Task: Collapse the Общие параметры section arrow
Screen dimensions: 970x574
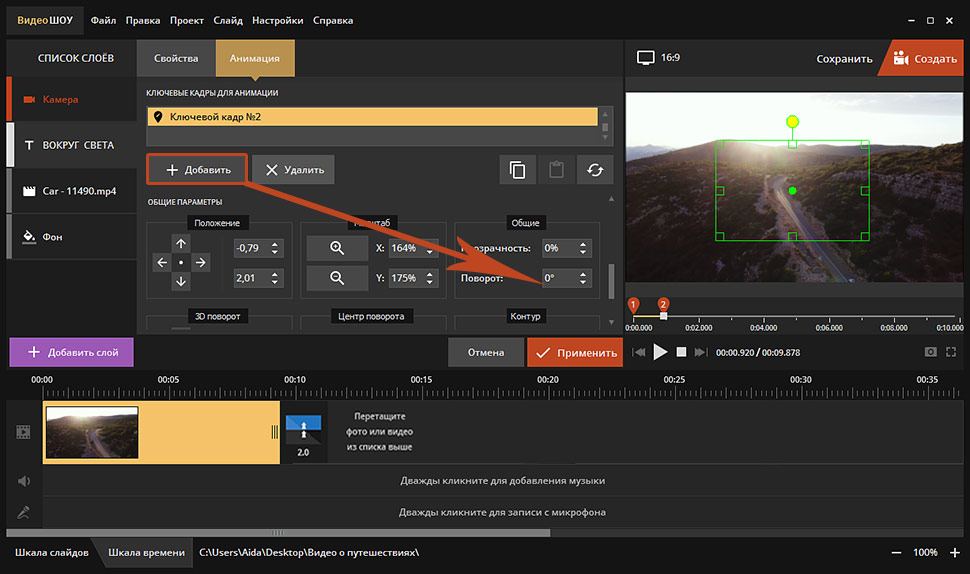Action: pos(611,199)
